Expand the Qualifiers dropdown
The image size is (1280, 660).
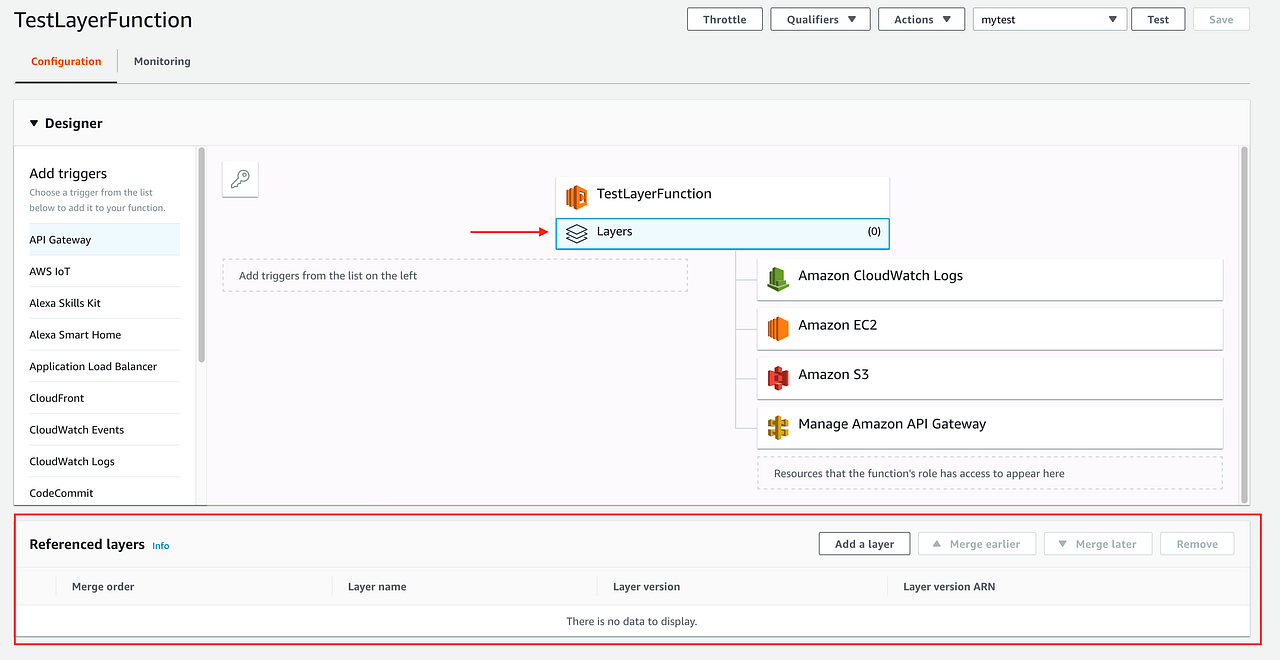point(820,18)
